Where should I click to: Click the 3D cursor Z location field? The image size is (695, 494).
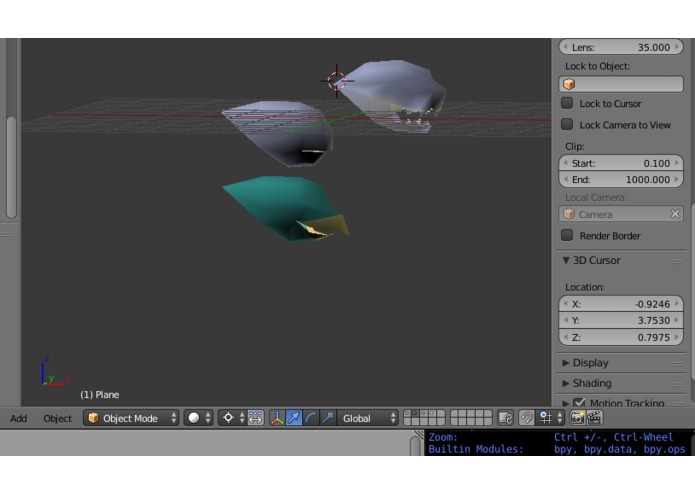tap(621, 337)
